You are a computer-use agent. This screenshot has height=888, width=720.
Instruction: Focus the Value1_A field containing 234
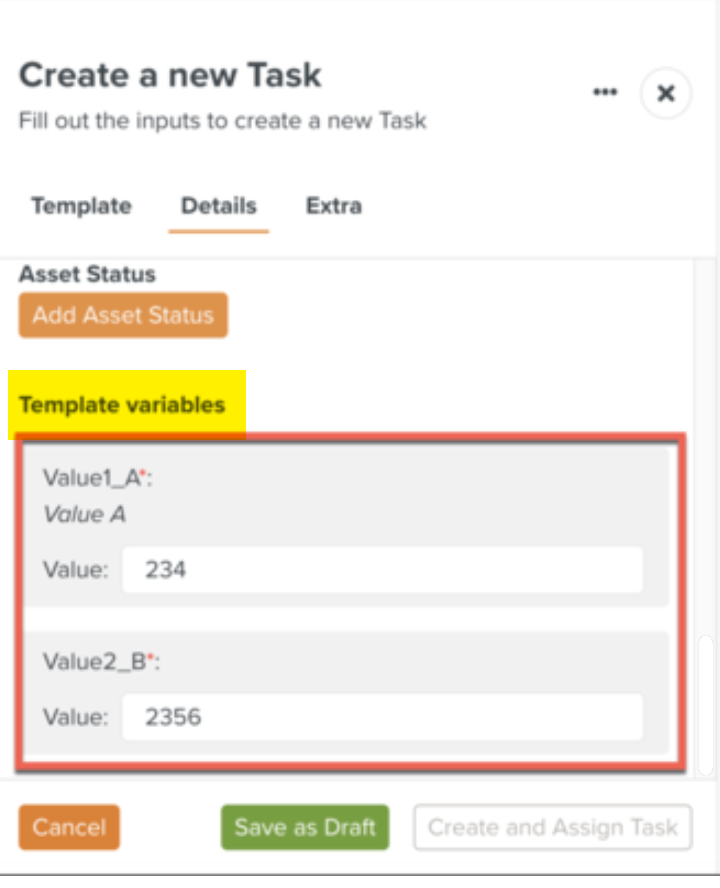pyautogui.click(x=382, y=570)
